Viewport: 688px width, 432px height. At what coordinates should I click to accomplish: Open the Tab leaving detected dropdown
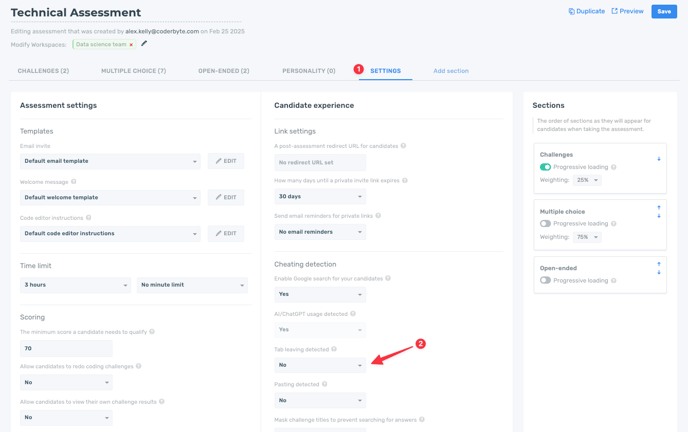pos(320,365)
